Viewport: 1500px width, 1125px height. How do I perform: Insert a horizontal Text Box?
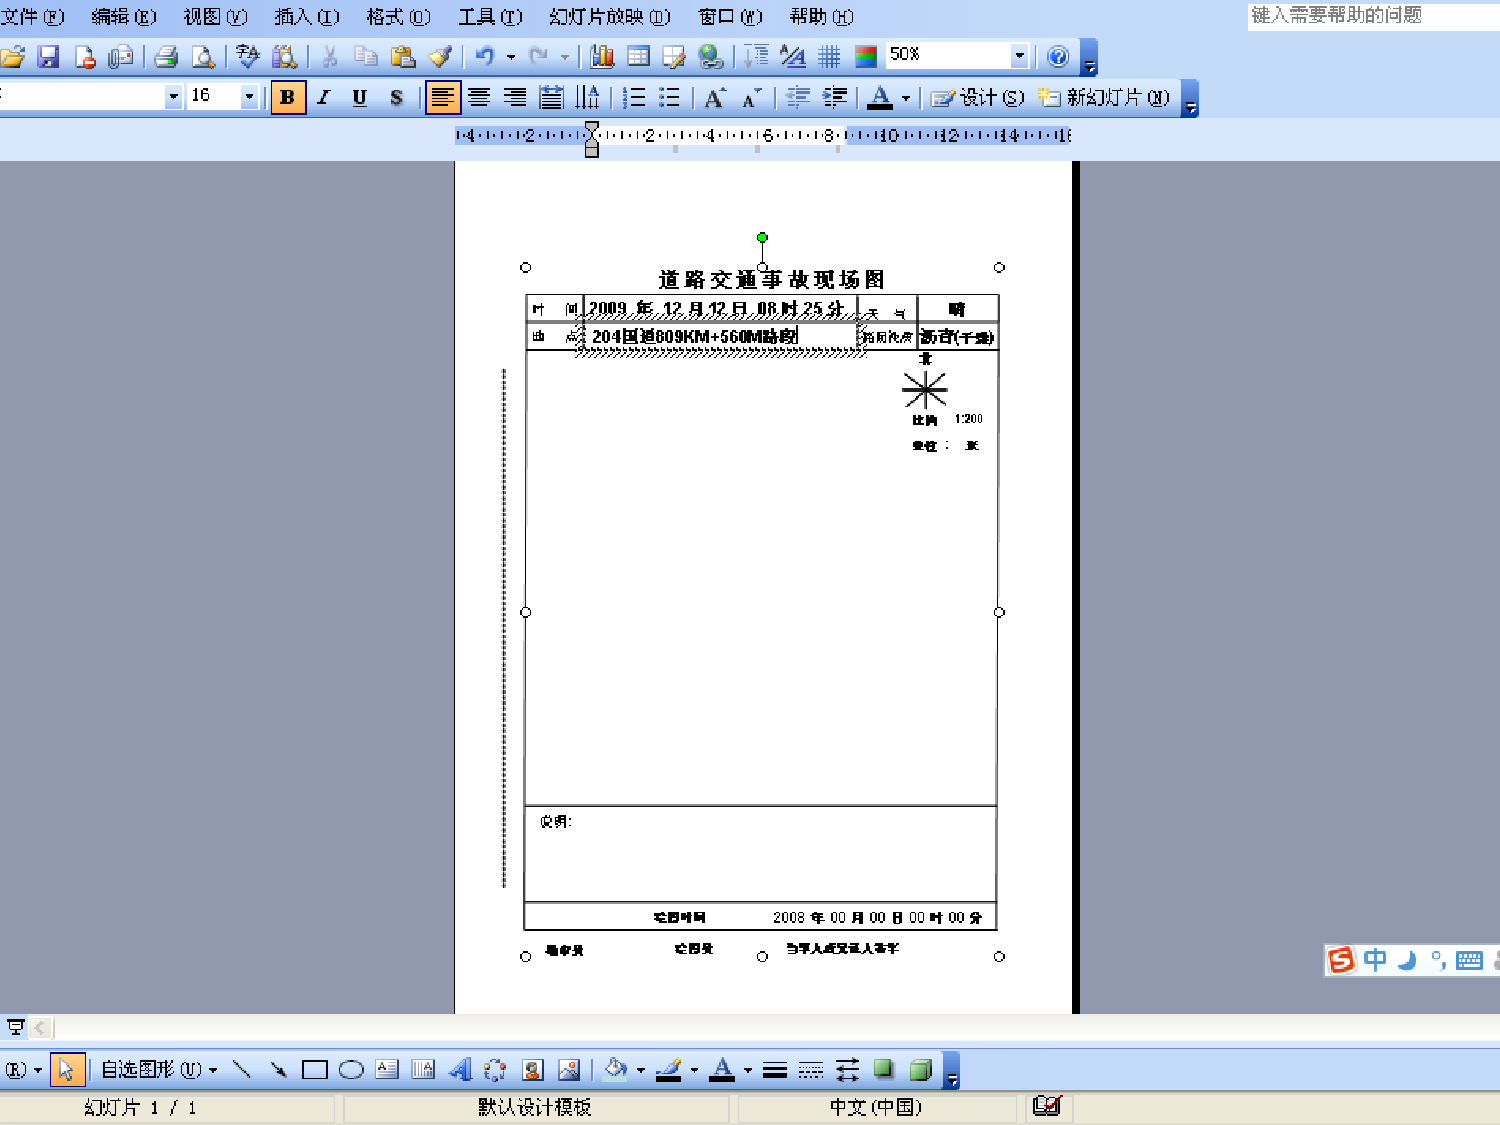(387, 1070)
